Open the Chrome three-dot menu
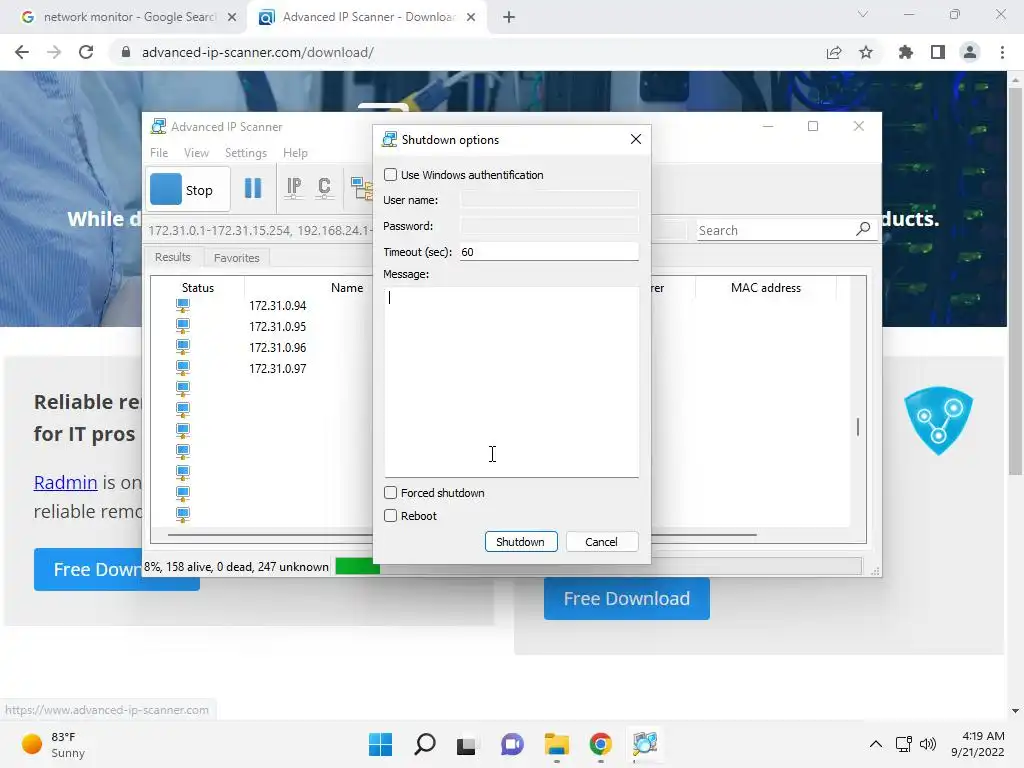1024x768 pixels. pyautogui.click(x=1002, y=52)
